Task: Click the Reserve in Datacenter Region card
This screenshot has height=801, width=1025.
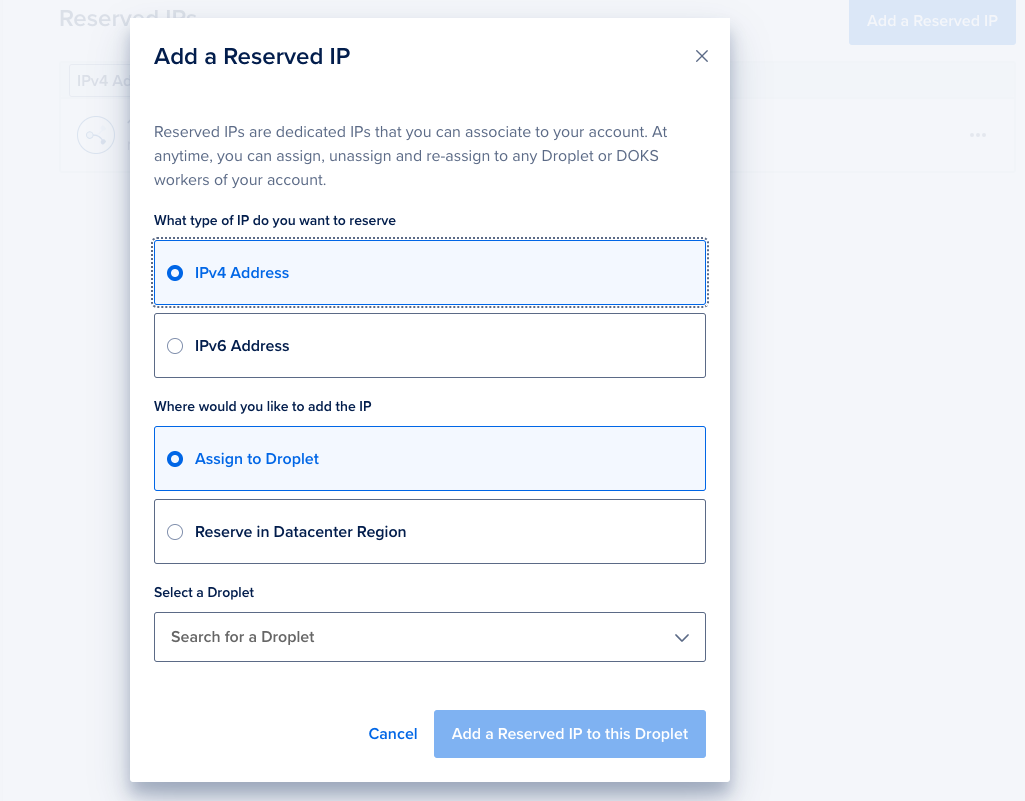Action: click(430, 531)
